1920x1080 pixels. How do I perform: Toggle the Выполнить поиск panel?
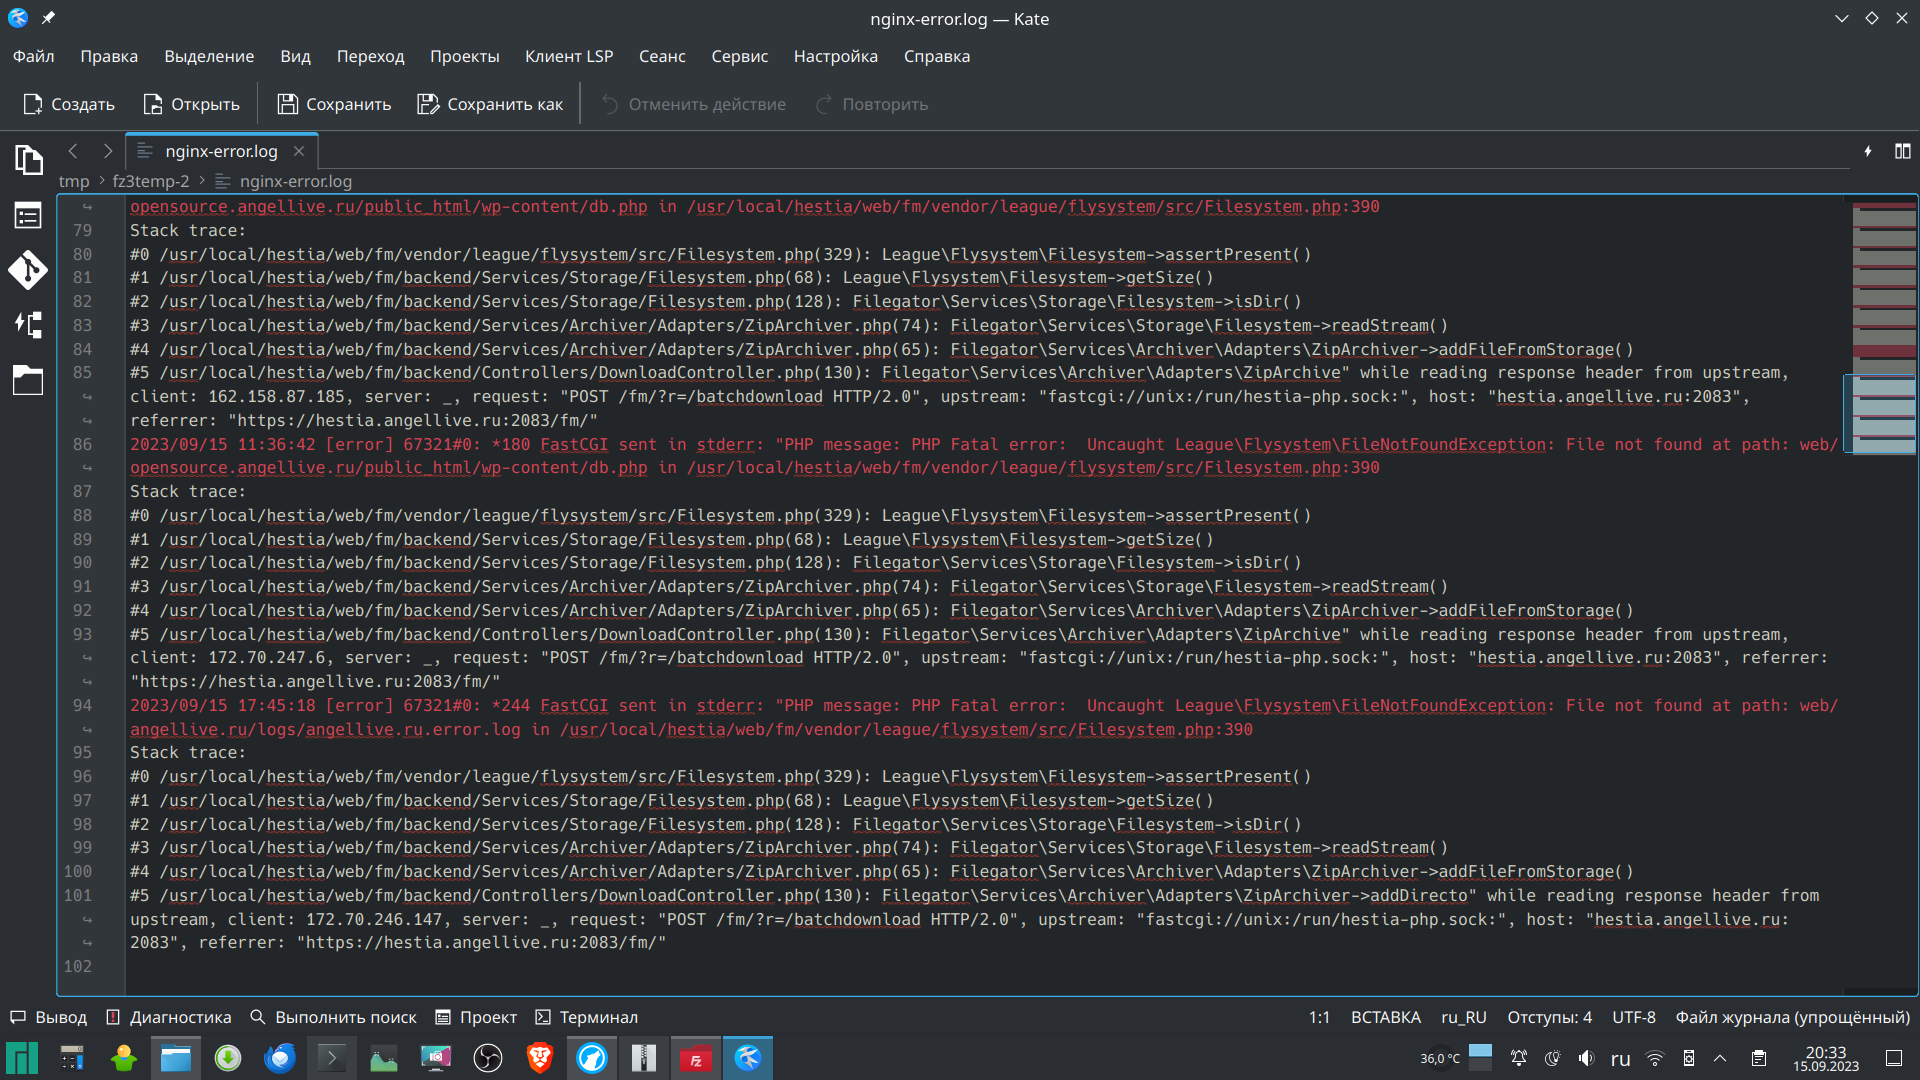pos(333,1017)
